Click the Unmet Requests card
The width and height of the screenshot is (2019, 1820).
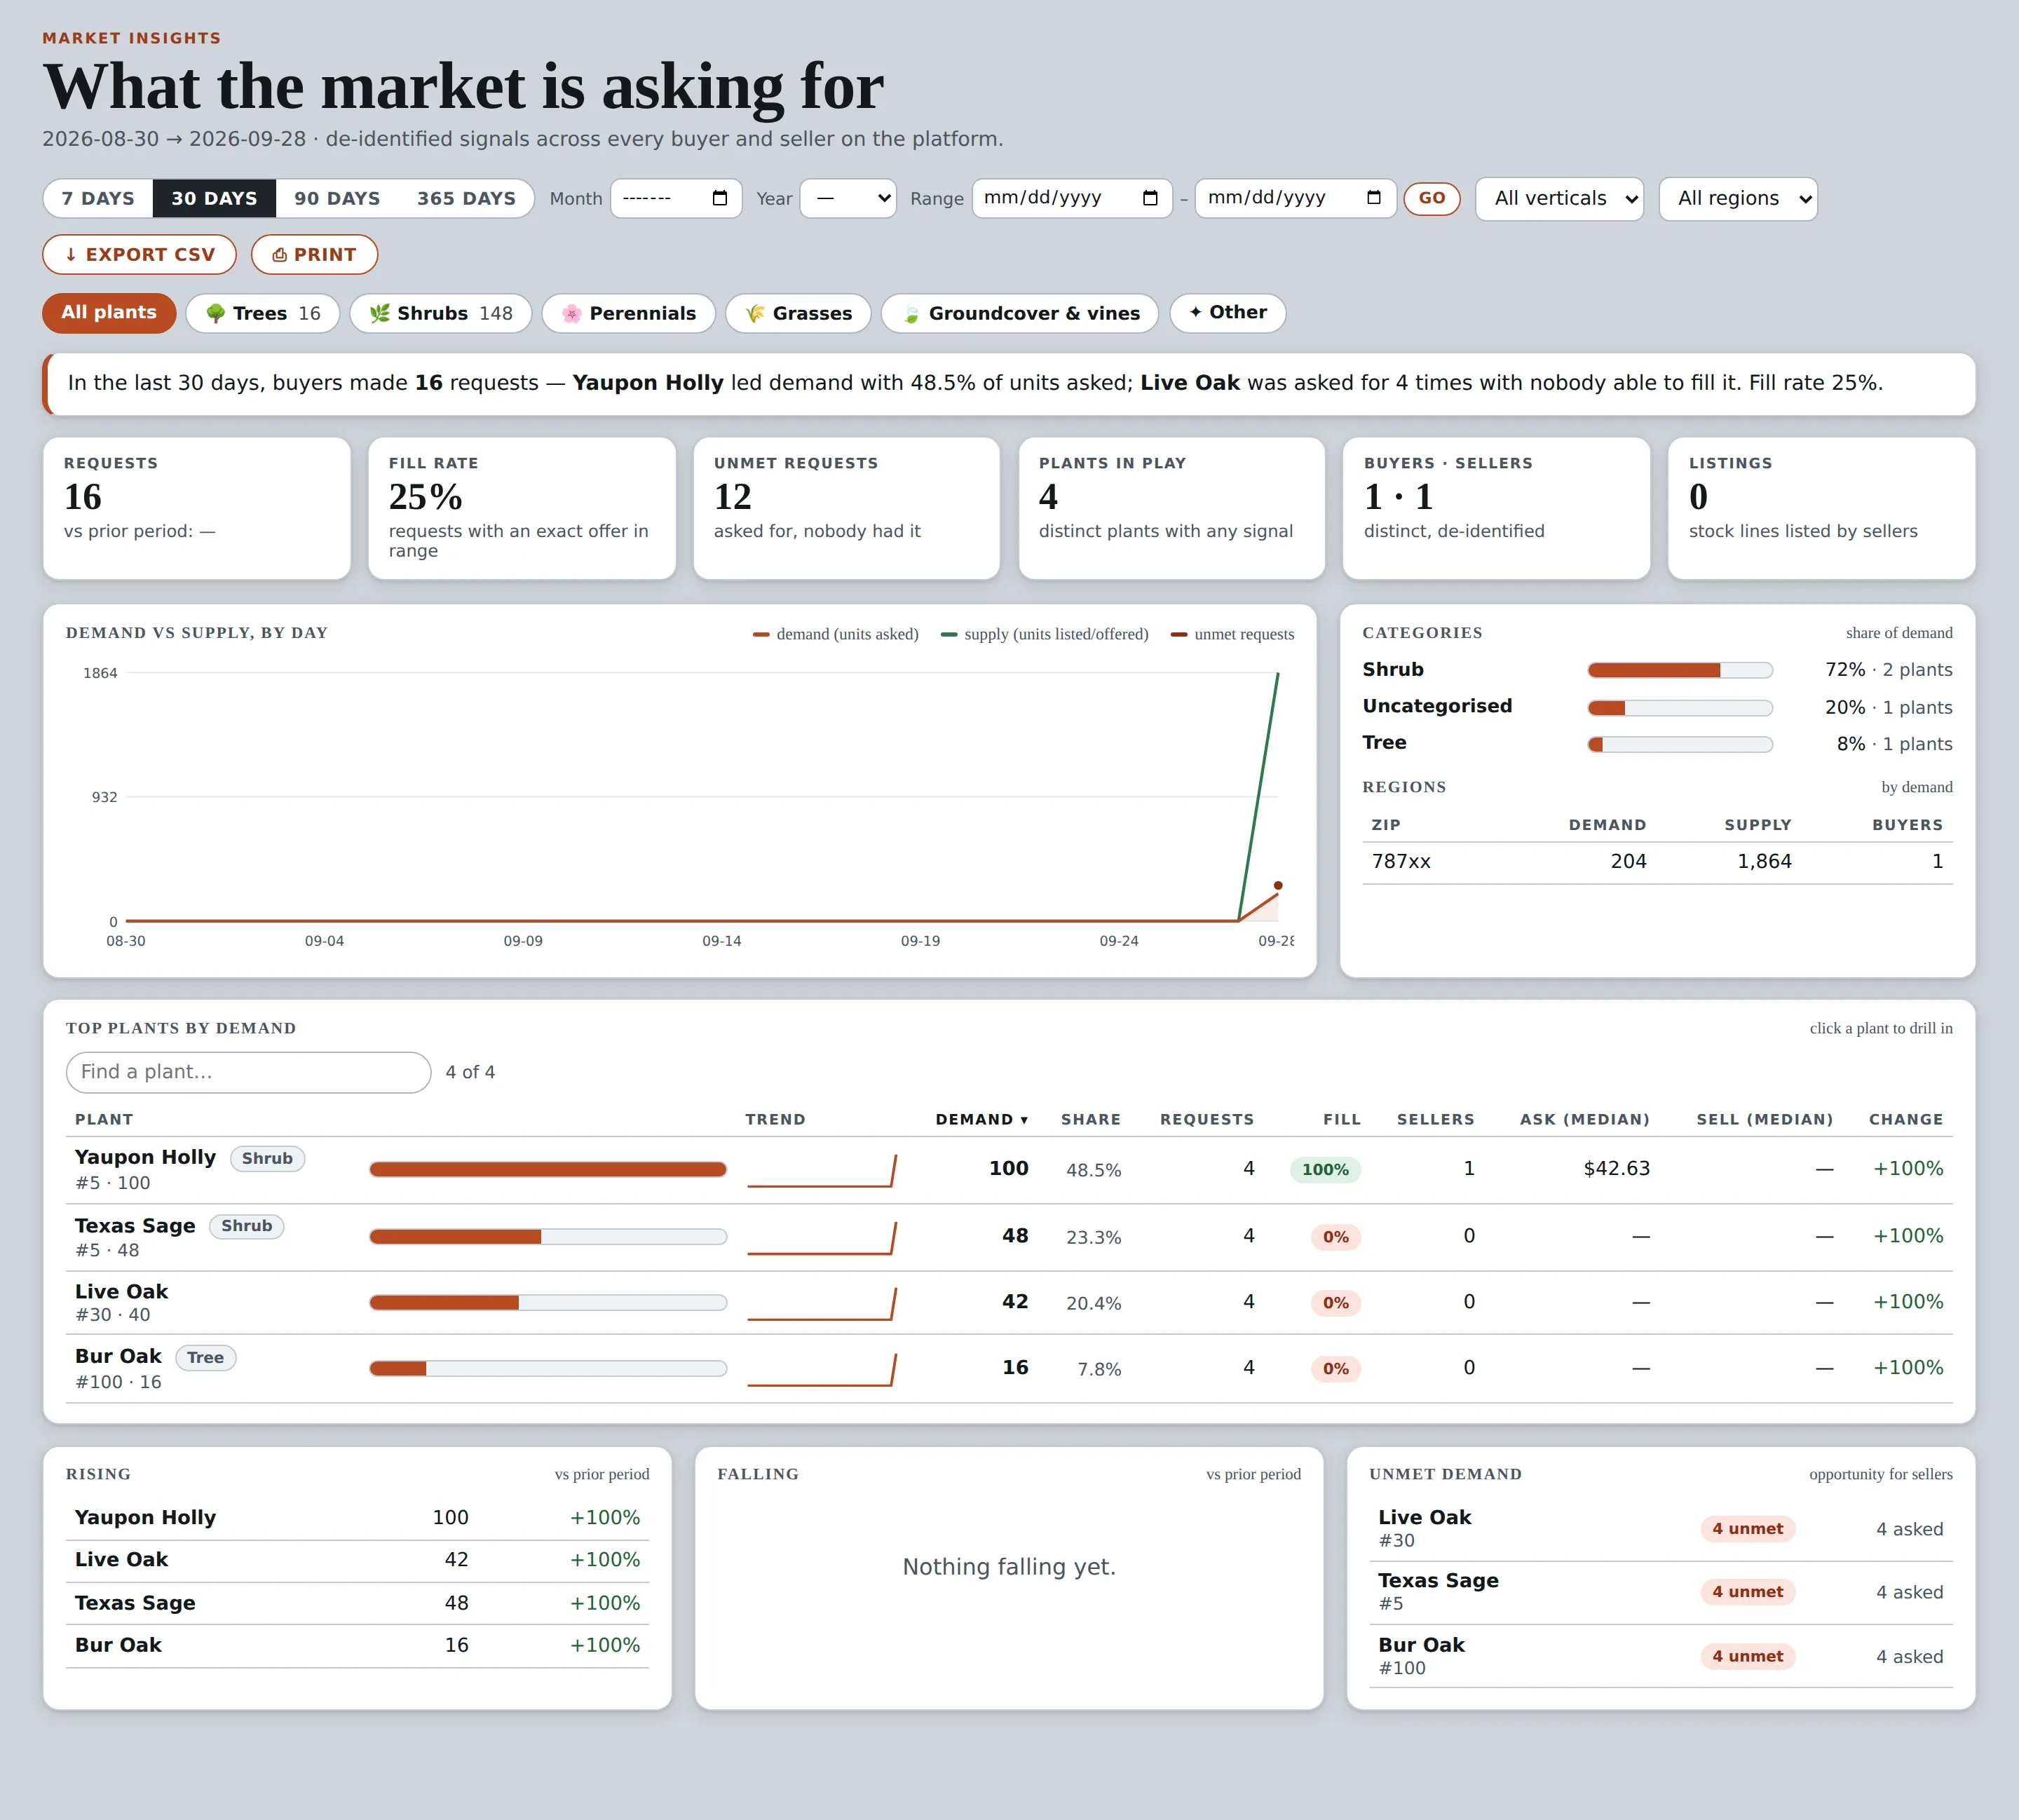[846, 508]
